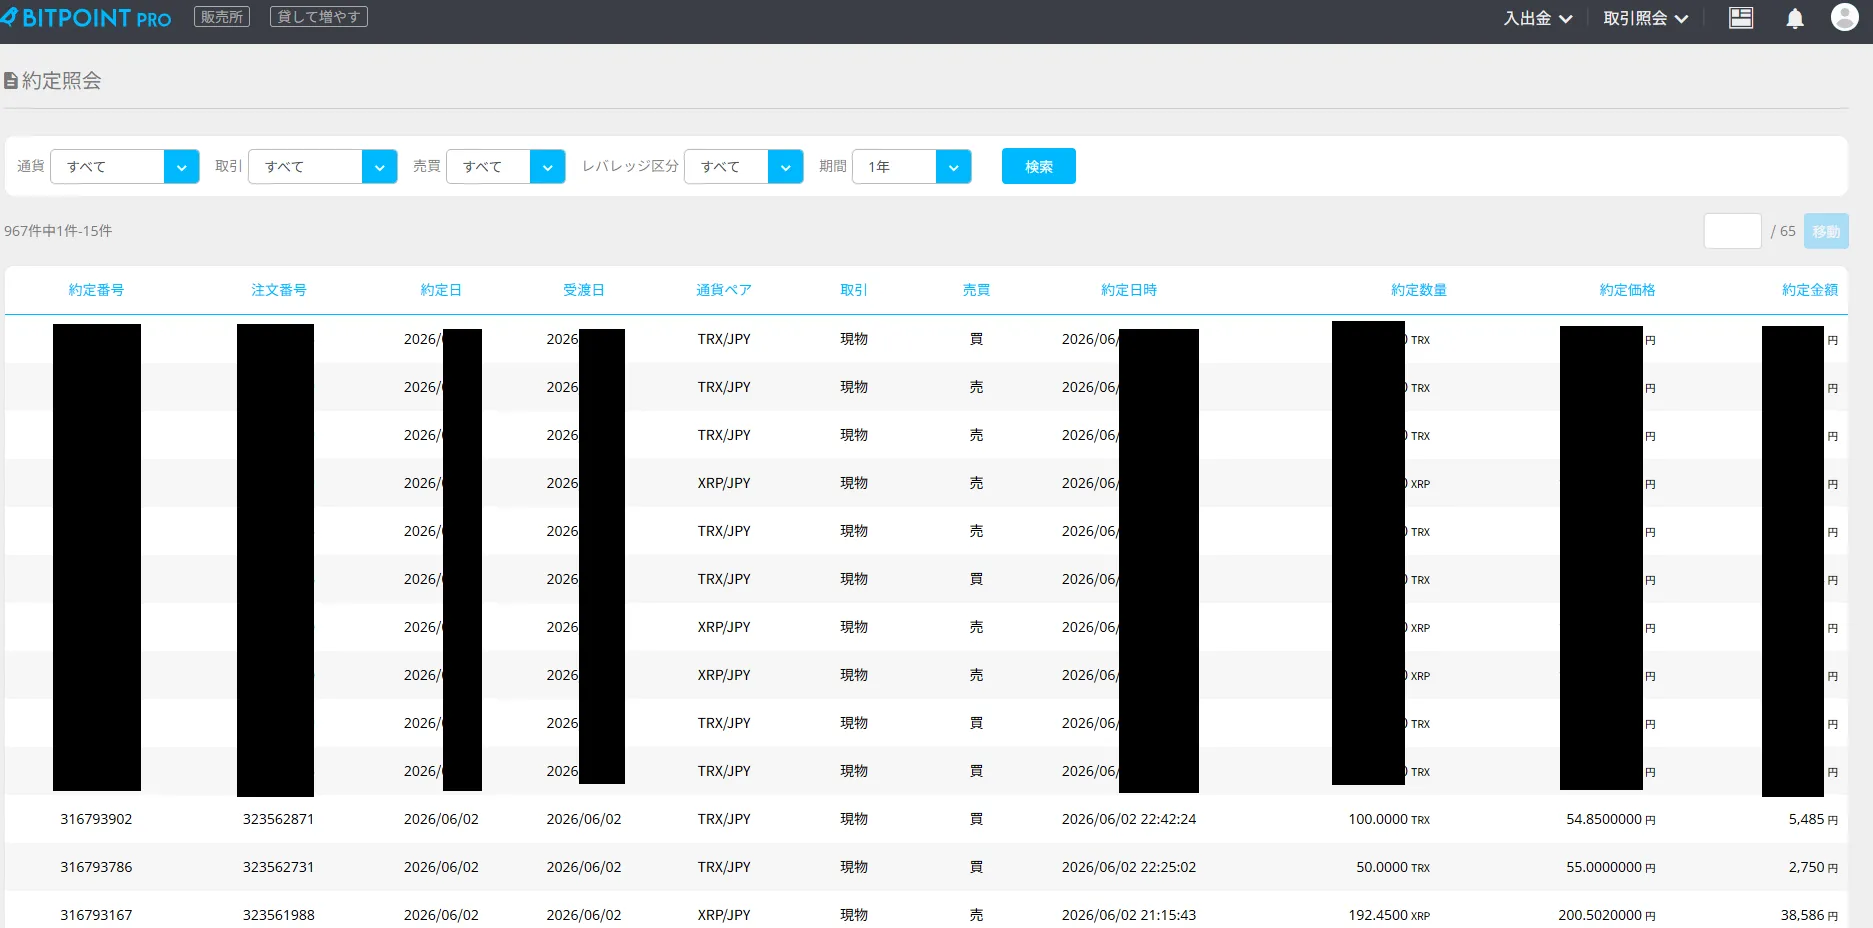Viewport: 1873px width, 928px height.
Task: Click the 967件中1件-15件 result count
Action: [x=58, y=231]
